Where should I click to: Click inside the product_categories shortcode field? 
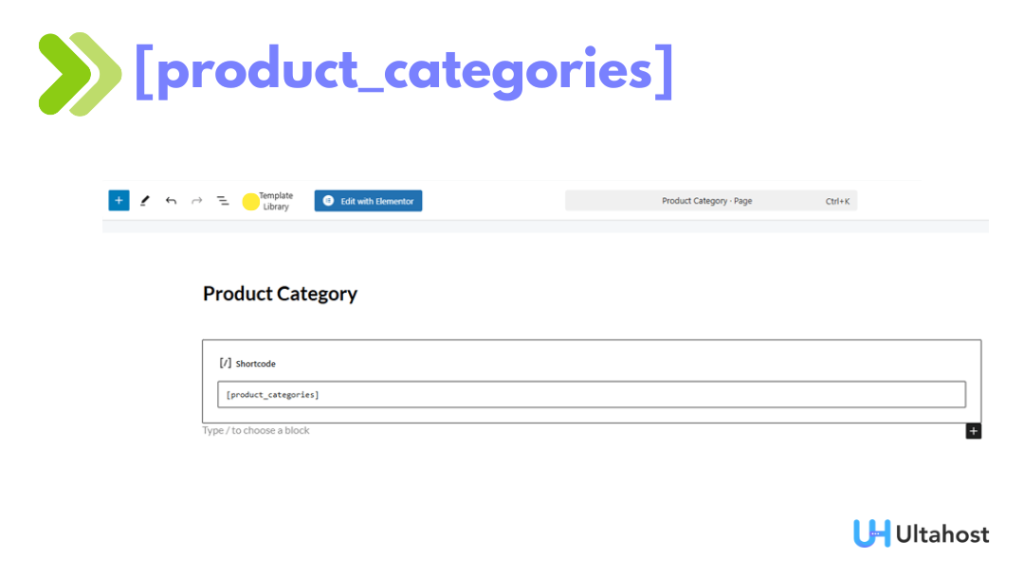pos(400,393)
